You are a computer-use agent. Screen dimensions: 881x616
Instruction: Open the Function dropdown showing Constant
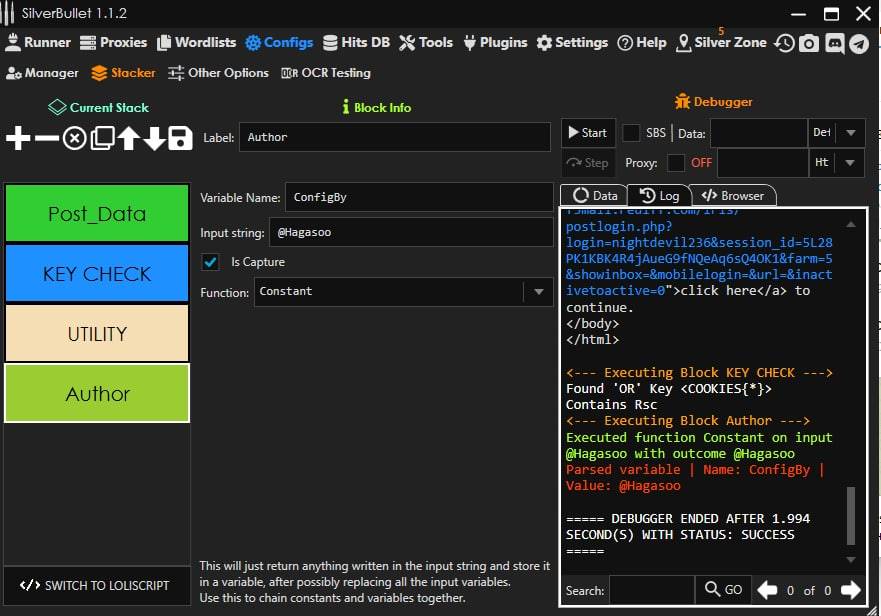[538, 292]
